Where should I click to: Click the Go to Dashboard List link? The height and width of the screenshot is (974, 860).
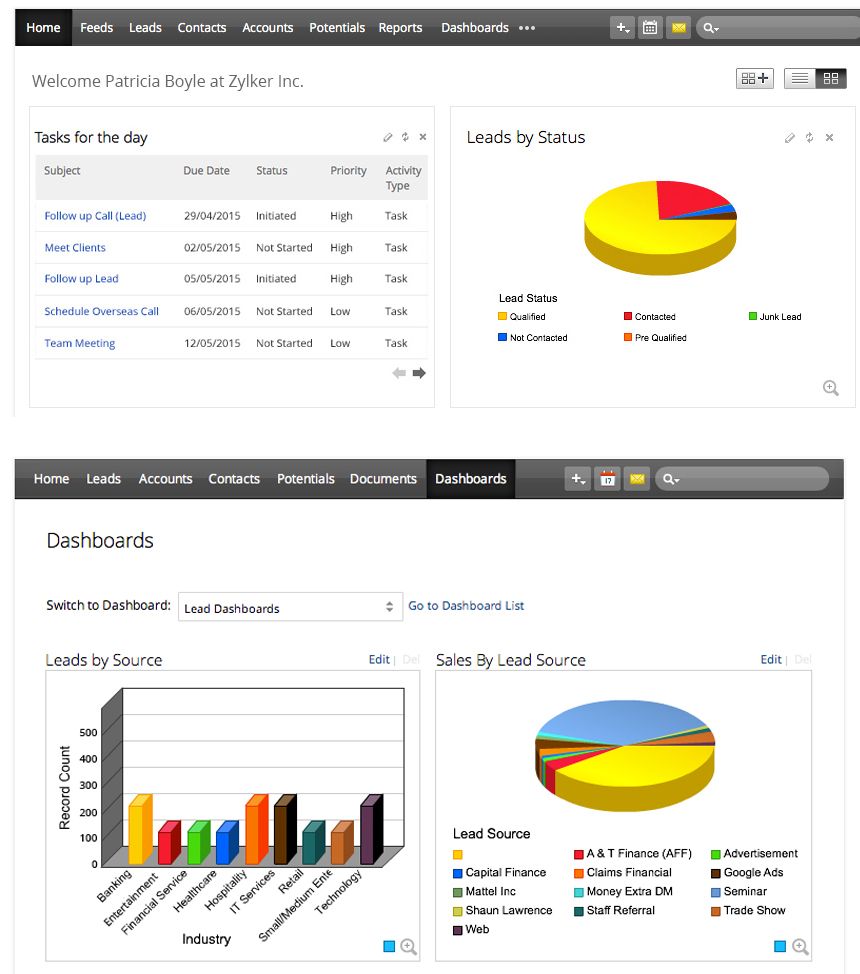pyautogui.click(x=466, y=606)
